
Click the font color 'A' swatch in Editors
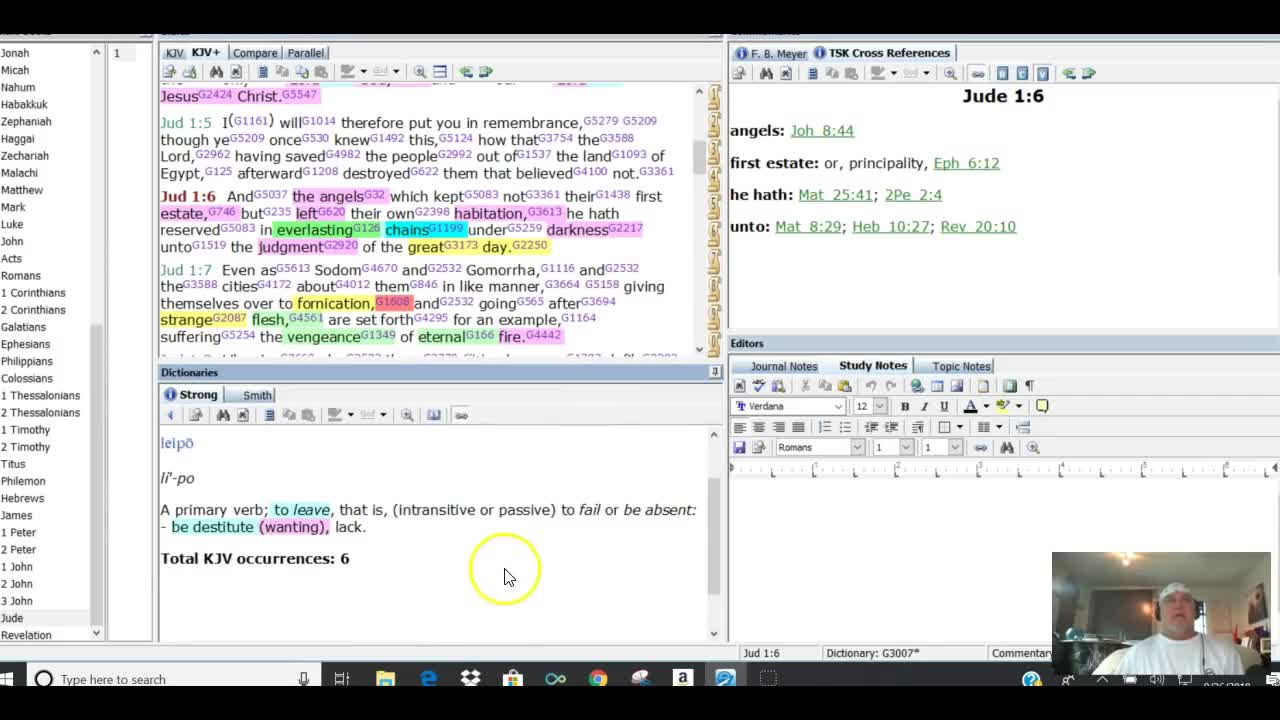click(x=970, y=407)
